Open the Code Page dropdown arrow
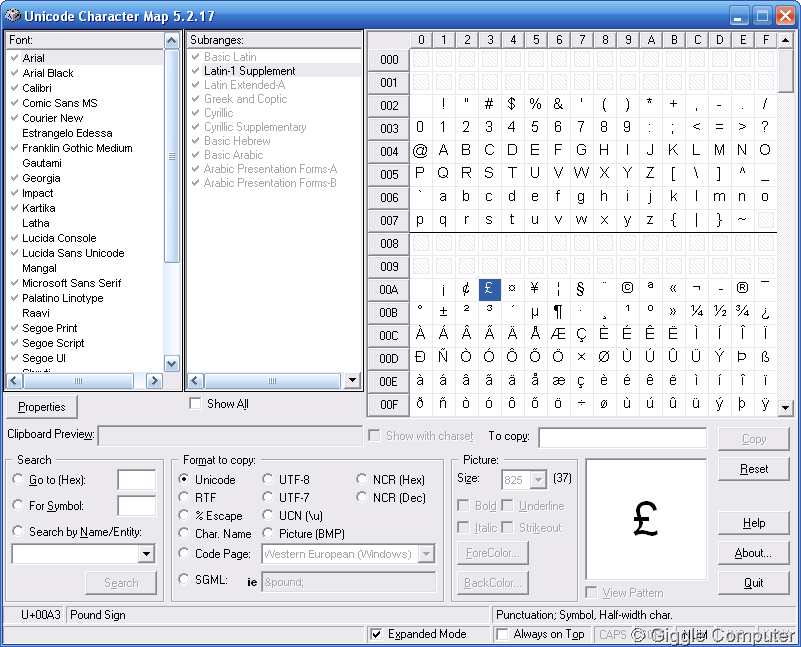This screenshot has height=647, width=801. (x=426, y=554)
